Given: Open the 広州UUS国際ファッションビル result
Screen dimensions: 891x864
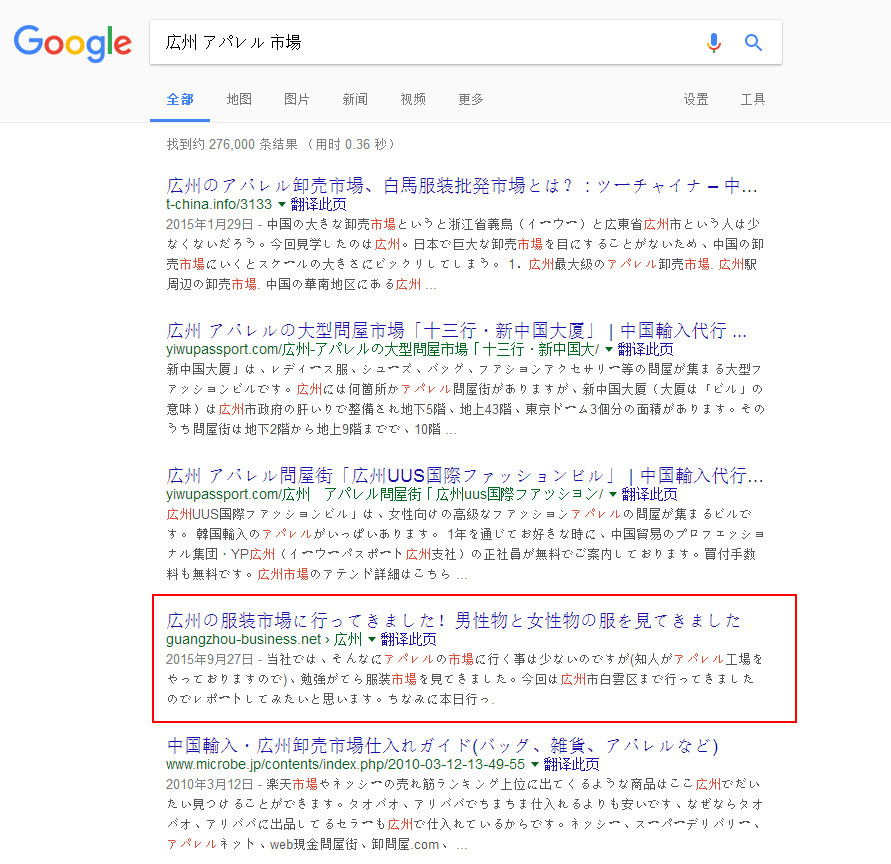Looking at the screenshot, I should pos(465,475).
